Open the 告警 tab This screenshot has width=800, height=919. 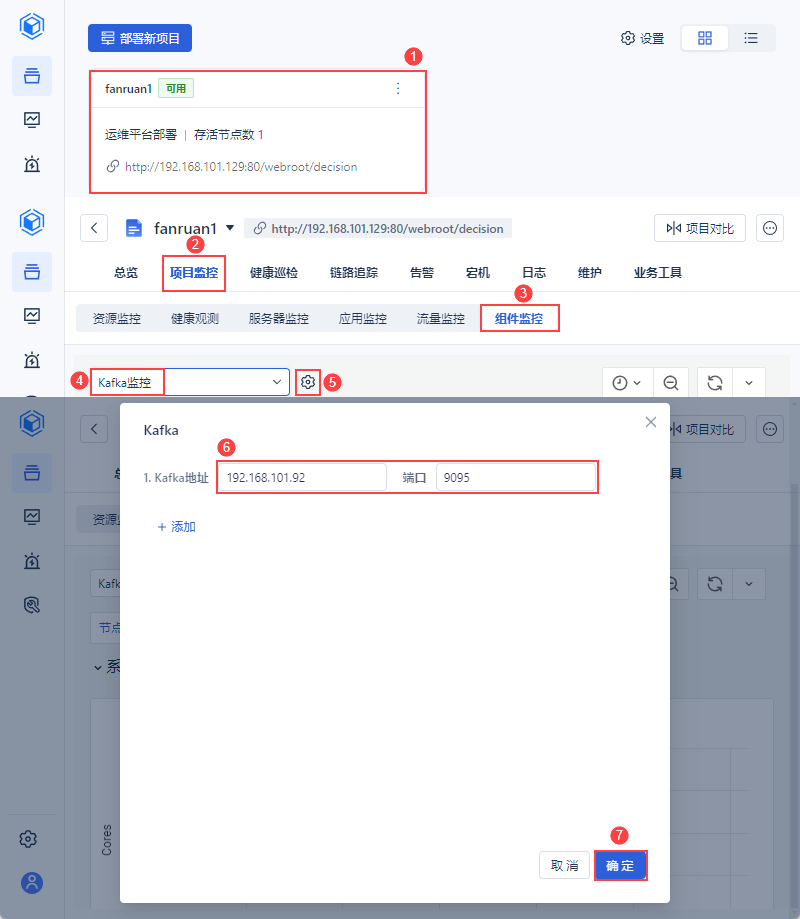pos(422,273)
